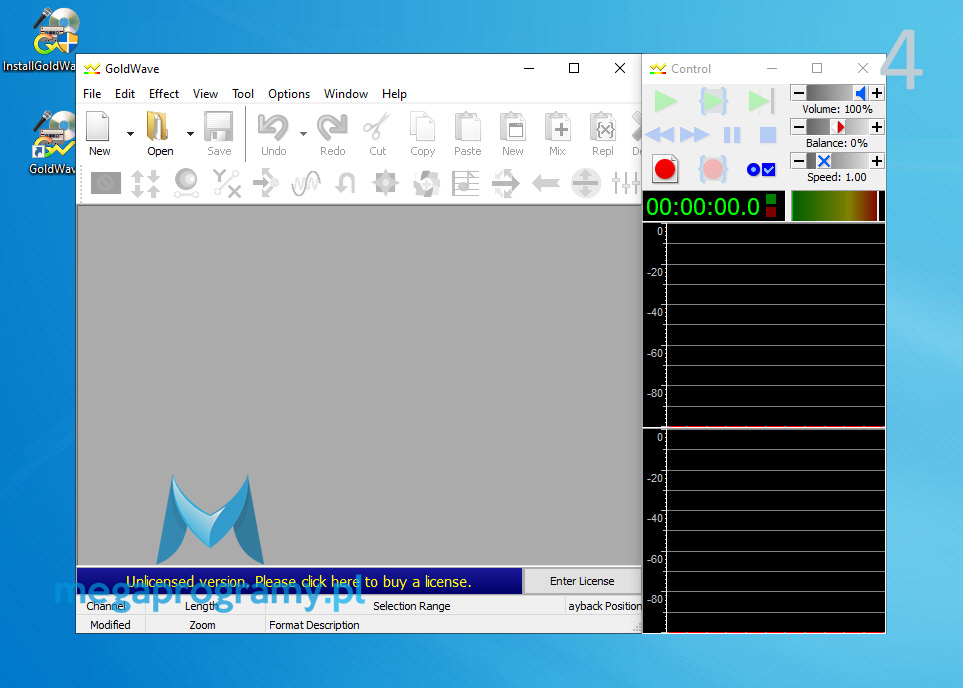Viewport: 963px width, 688px height.
Task: Expand the New button dropdown arrow
Action: (x=130, y=133)
